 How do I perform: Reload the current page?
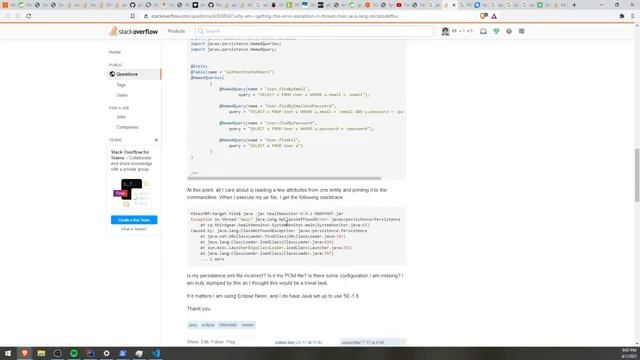(x=29, y=16)
